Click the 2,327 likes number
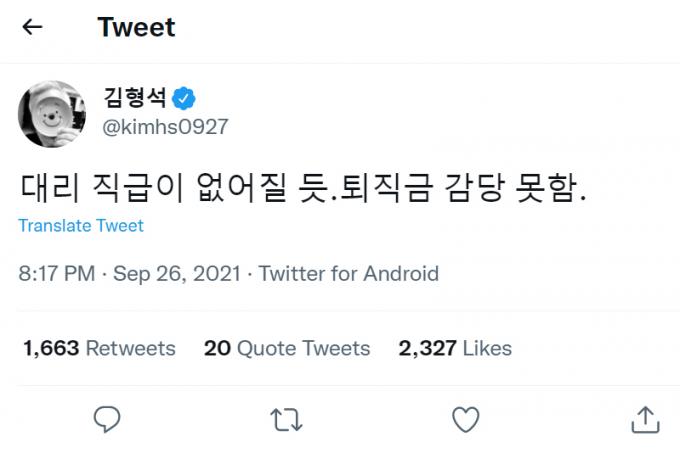The height and width of the screenshot is (453, 680). pos(427,348)
